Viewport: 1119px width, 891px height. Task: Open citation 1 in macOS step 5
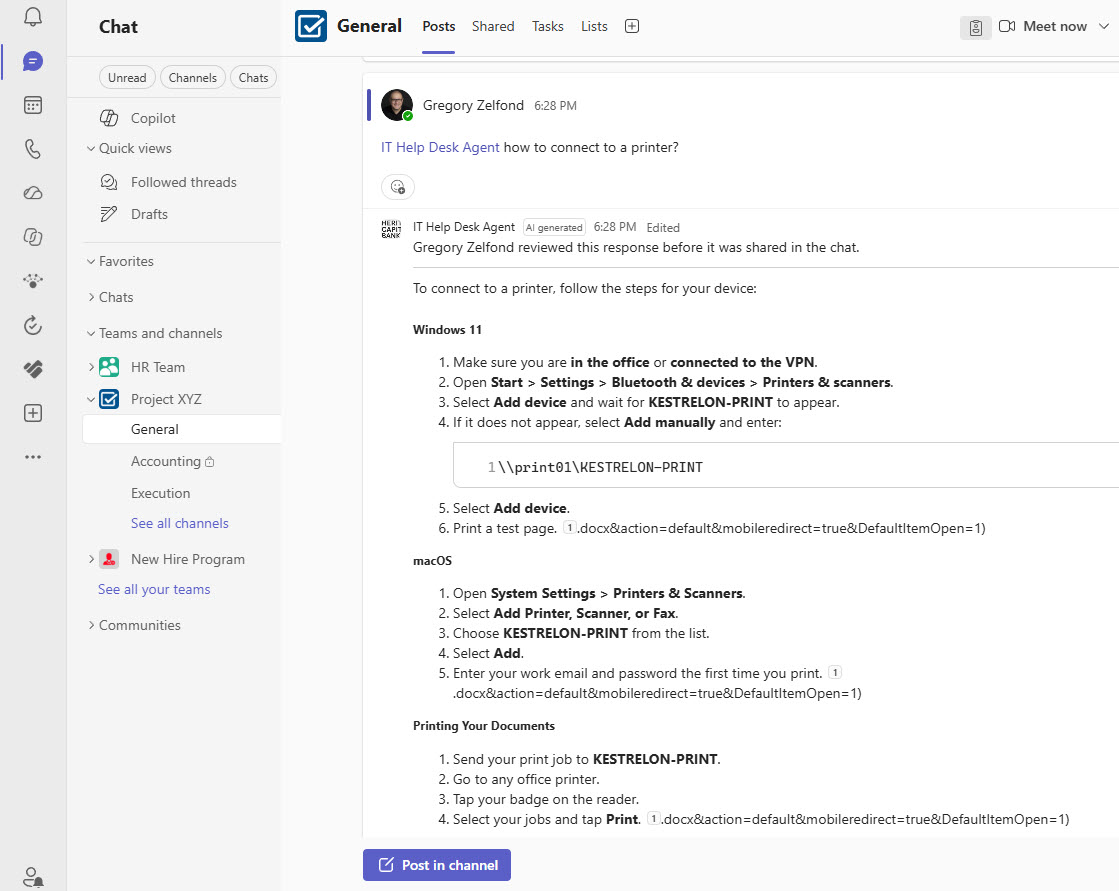click(x=835, y=673)
